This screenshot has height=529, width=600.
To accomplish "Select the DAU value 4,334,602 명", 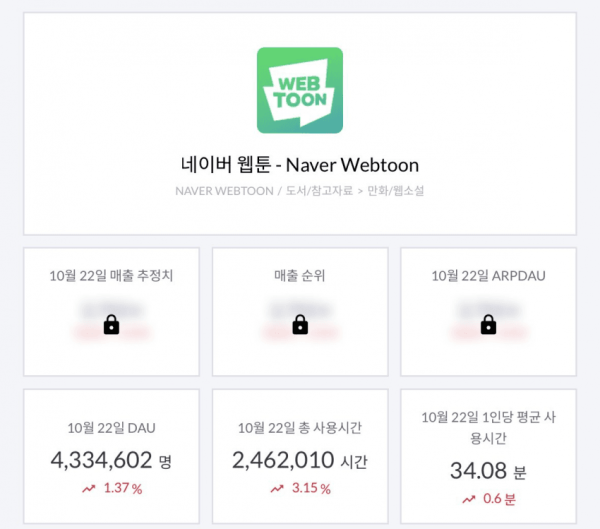I will [x=111, y=460].
